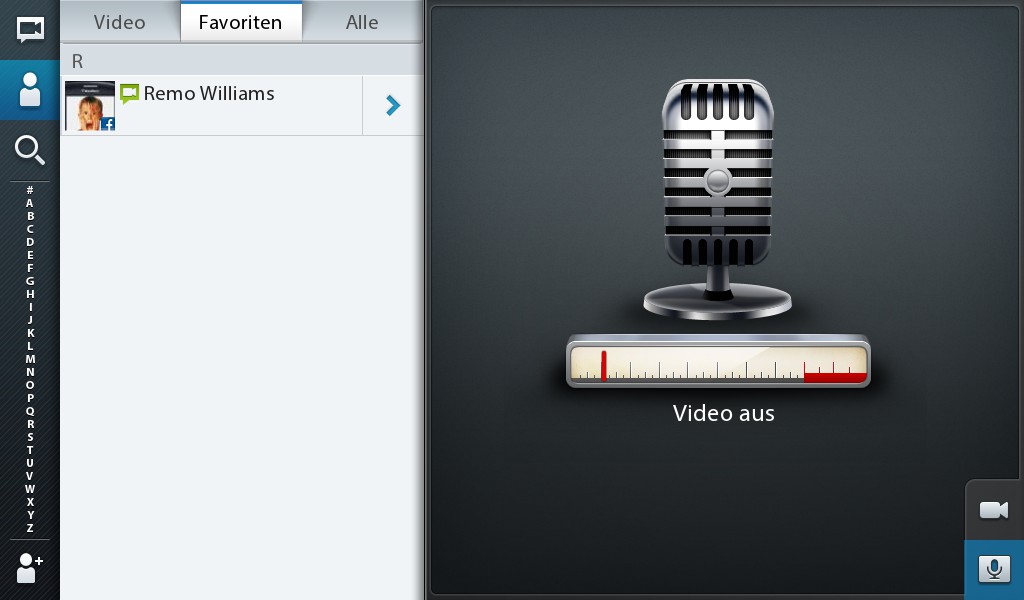Jump to letter A in index
This screenshot has height=600, width=1024.
[30, 203]
